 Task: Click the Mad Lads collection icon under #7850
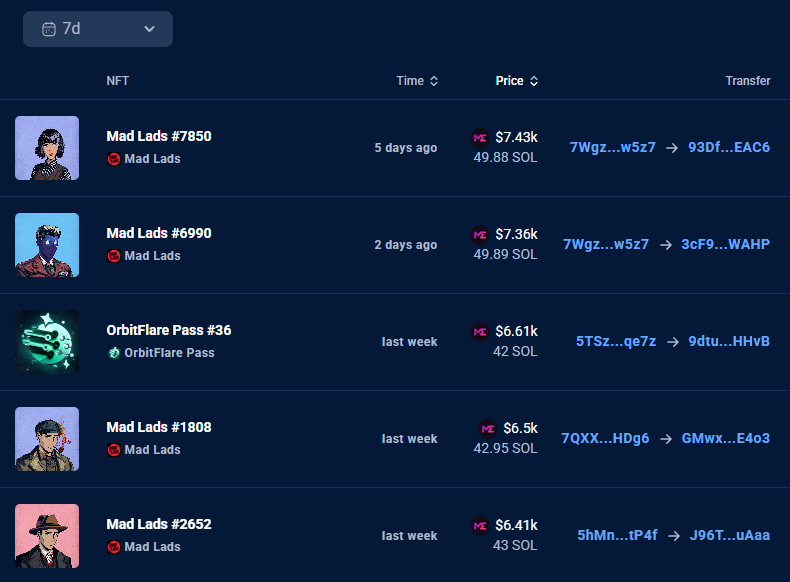click(114, 159)
